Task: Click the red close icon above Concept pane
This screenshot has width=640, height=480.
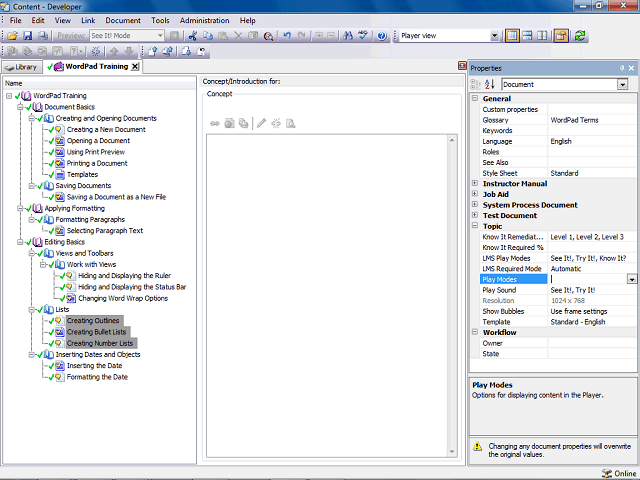Action: [x=462, y=65]
